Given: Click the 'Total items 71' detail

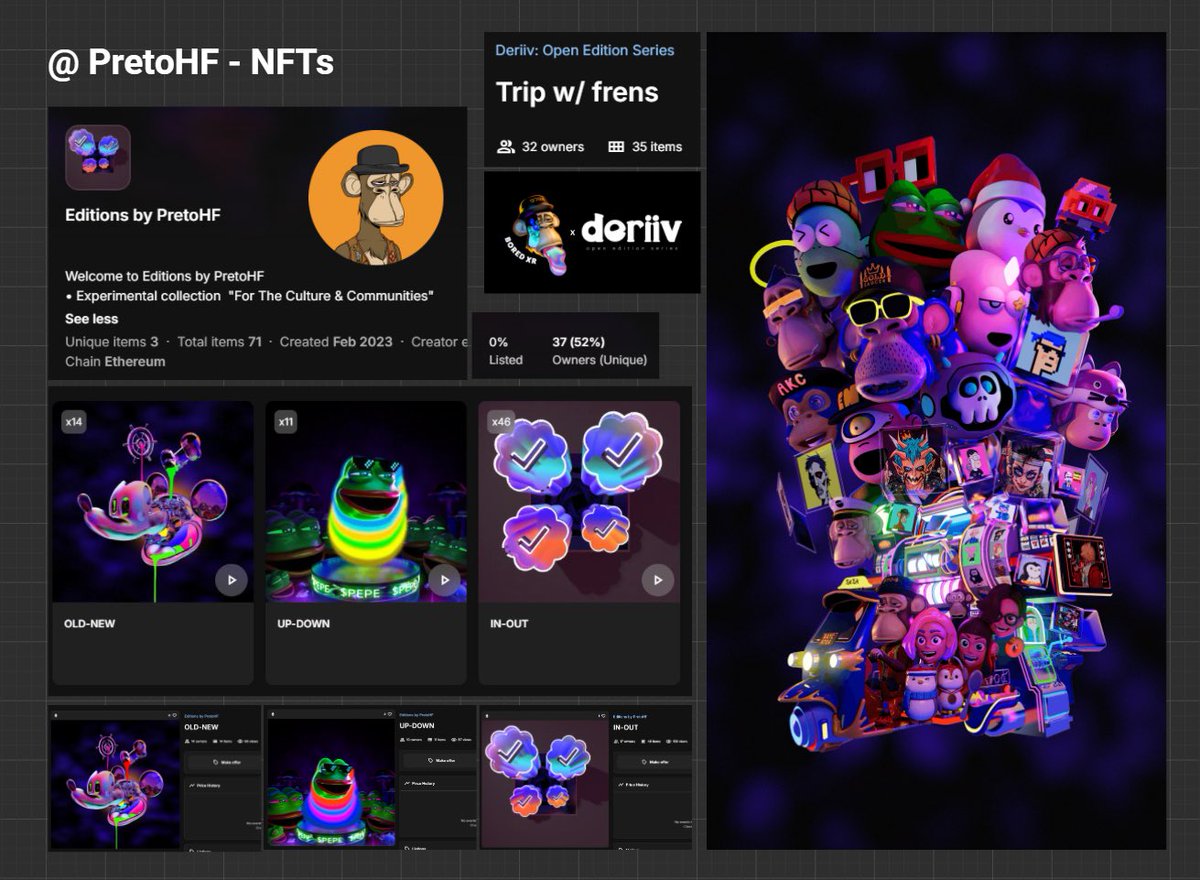Looking at the screenshot, I should 219,342.
